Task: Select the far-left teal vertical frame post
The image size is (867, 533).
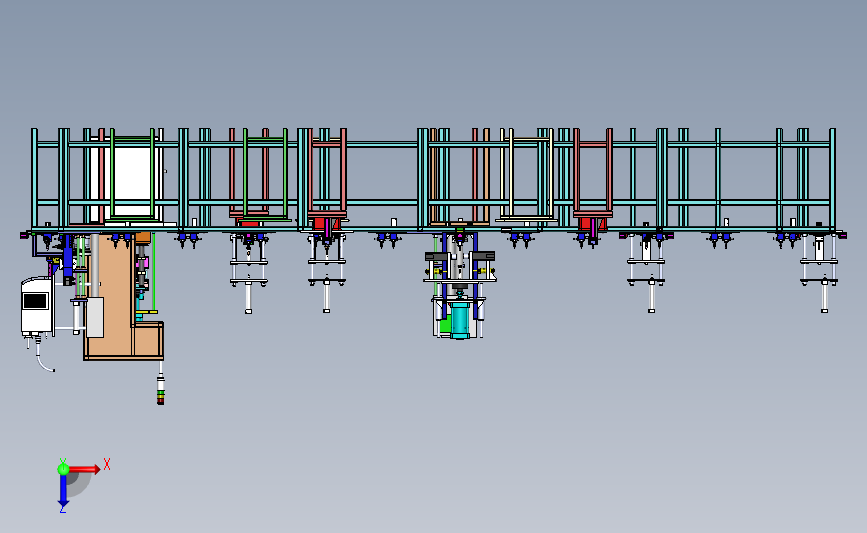Action: click(34, 178)
